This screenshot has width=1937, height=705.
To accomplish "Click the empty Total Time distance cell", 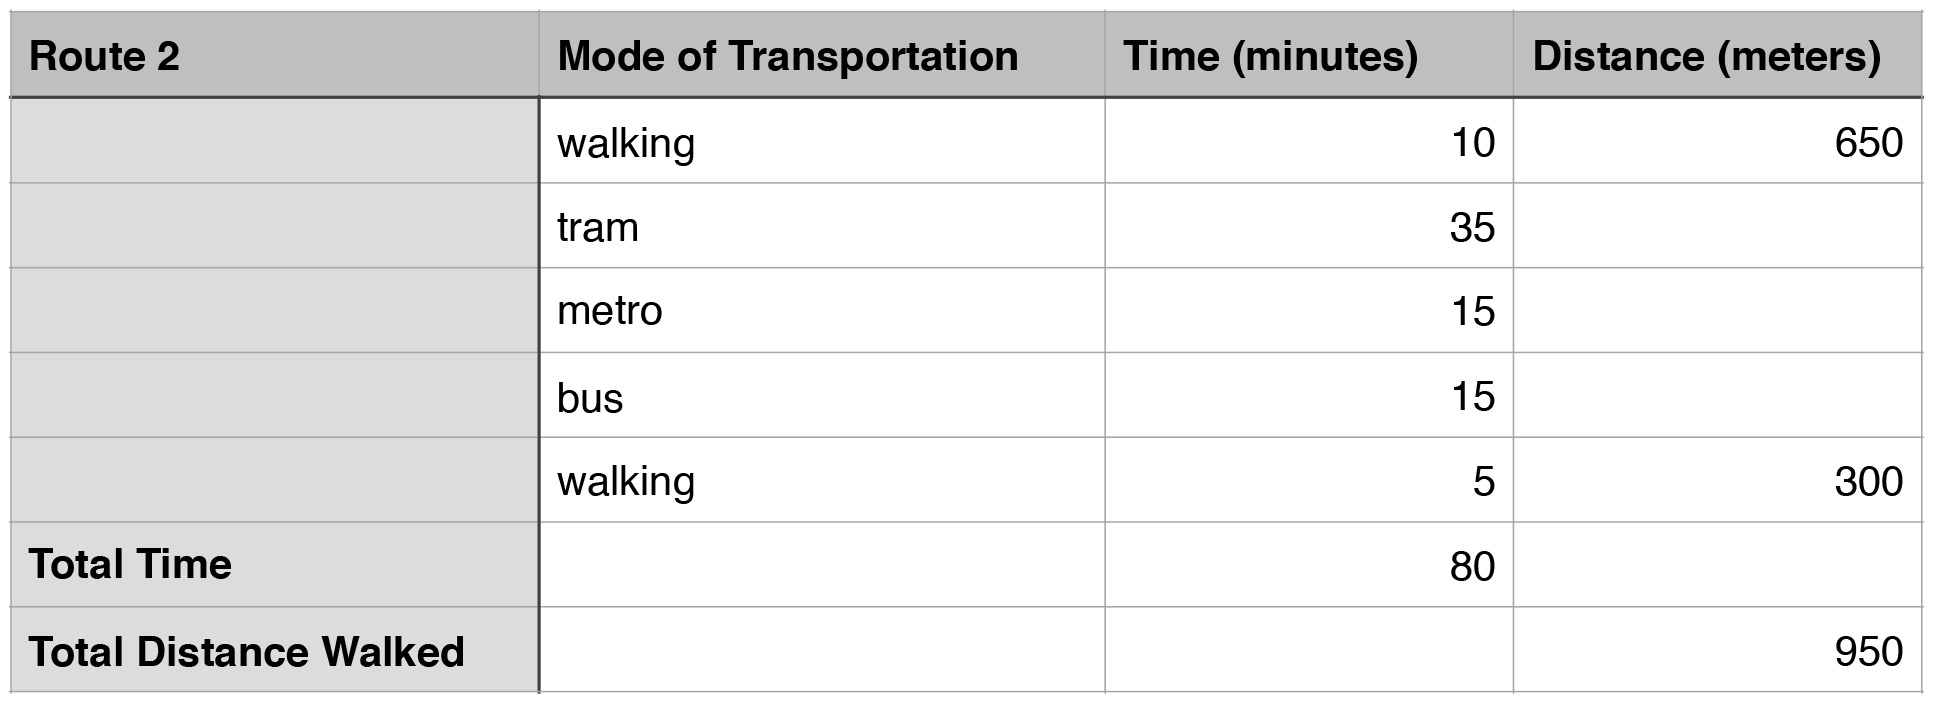I will (1718, 565).
